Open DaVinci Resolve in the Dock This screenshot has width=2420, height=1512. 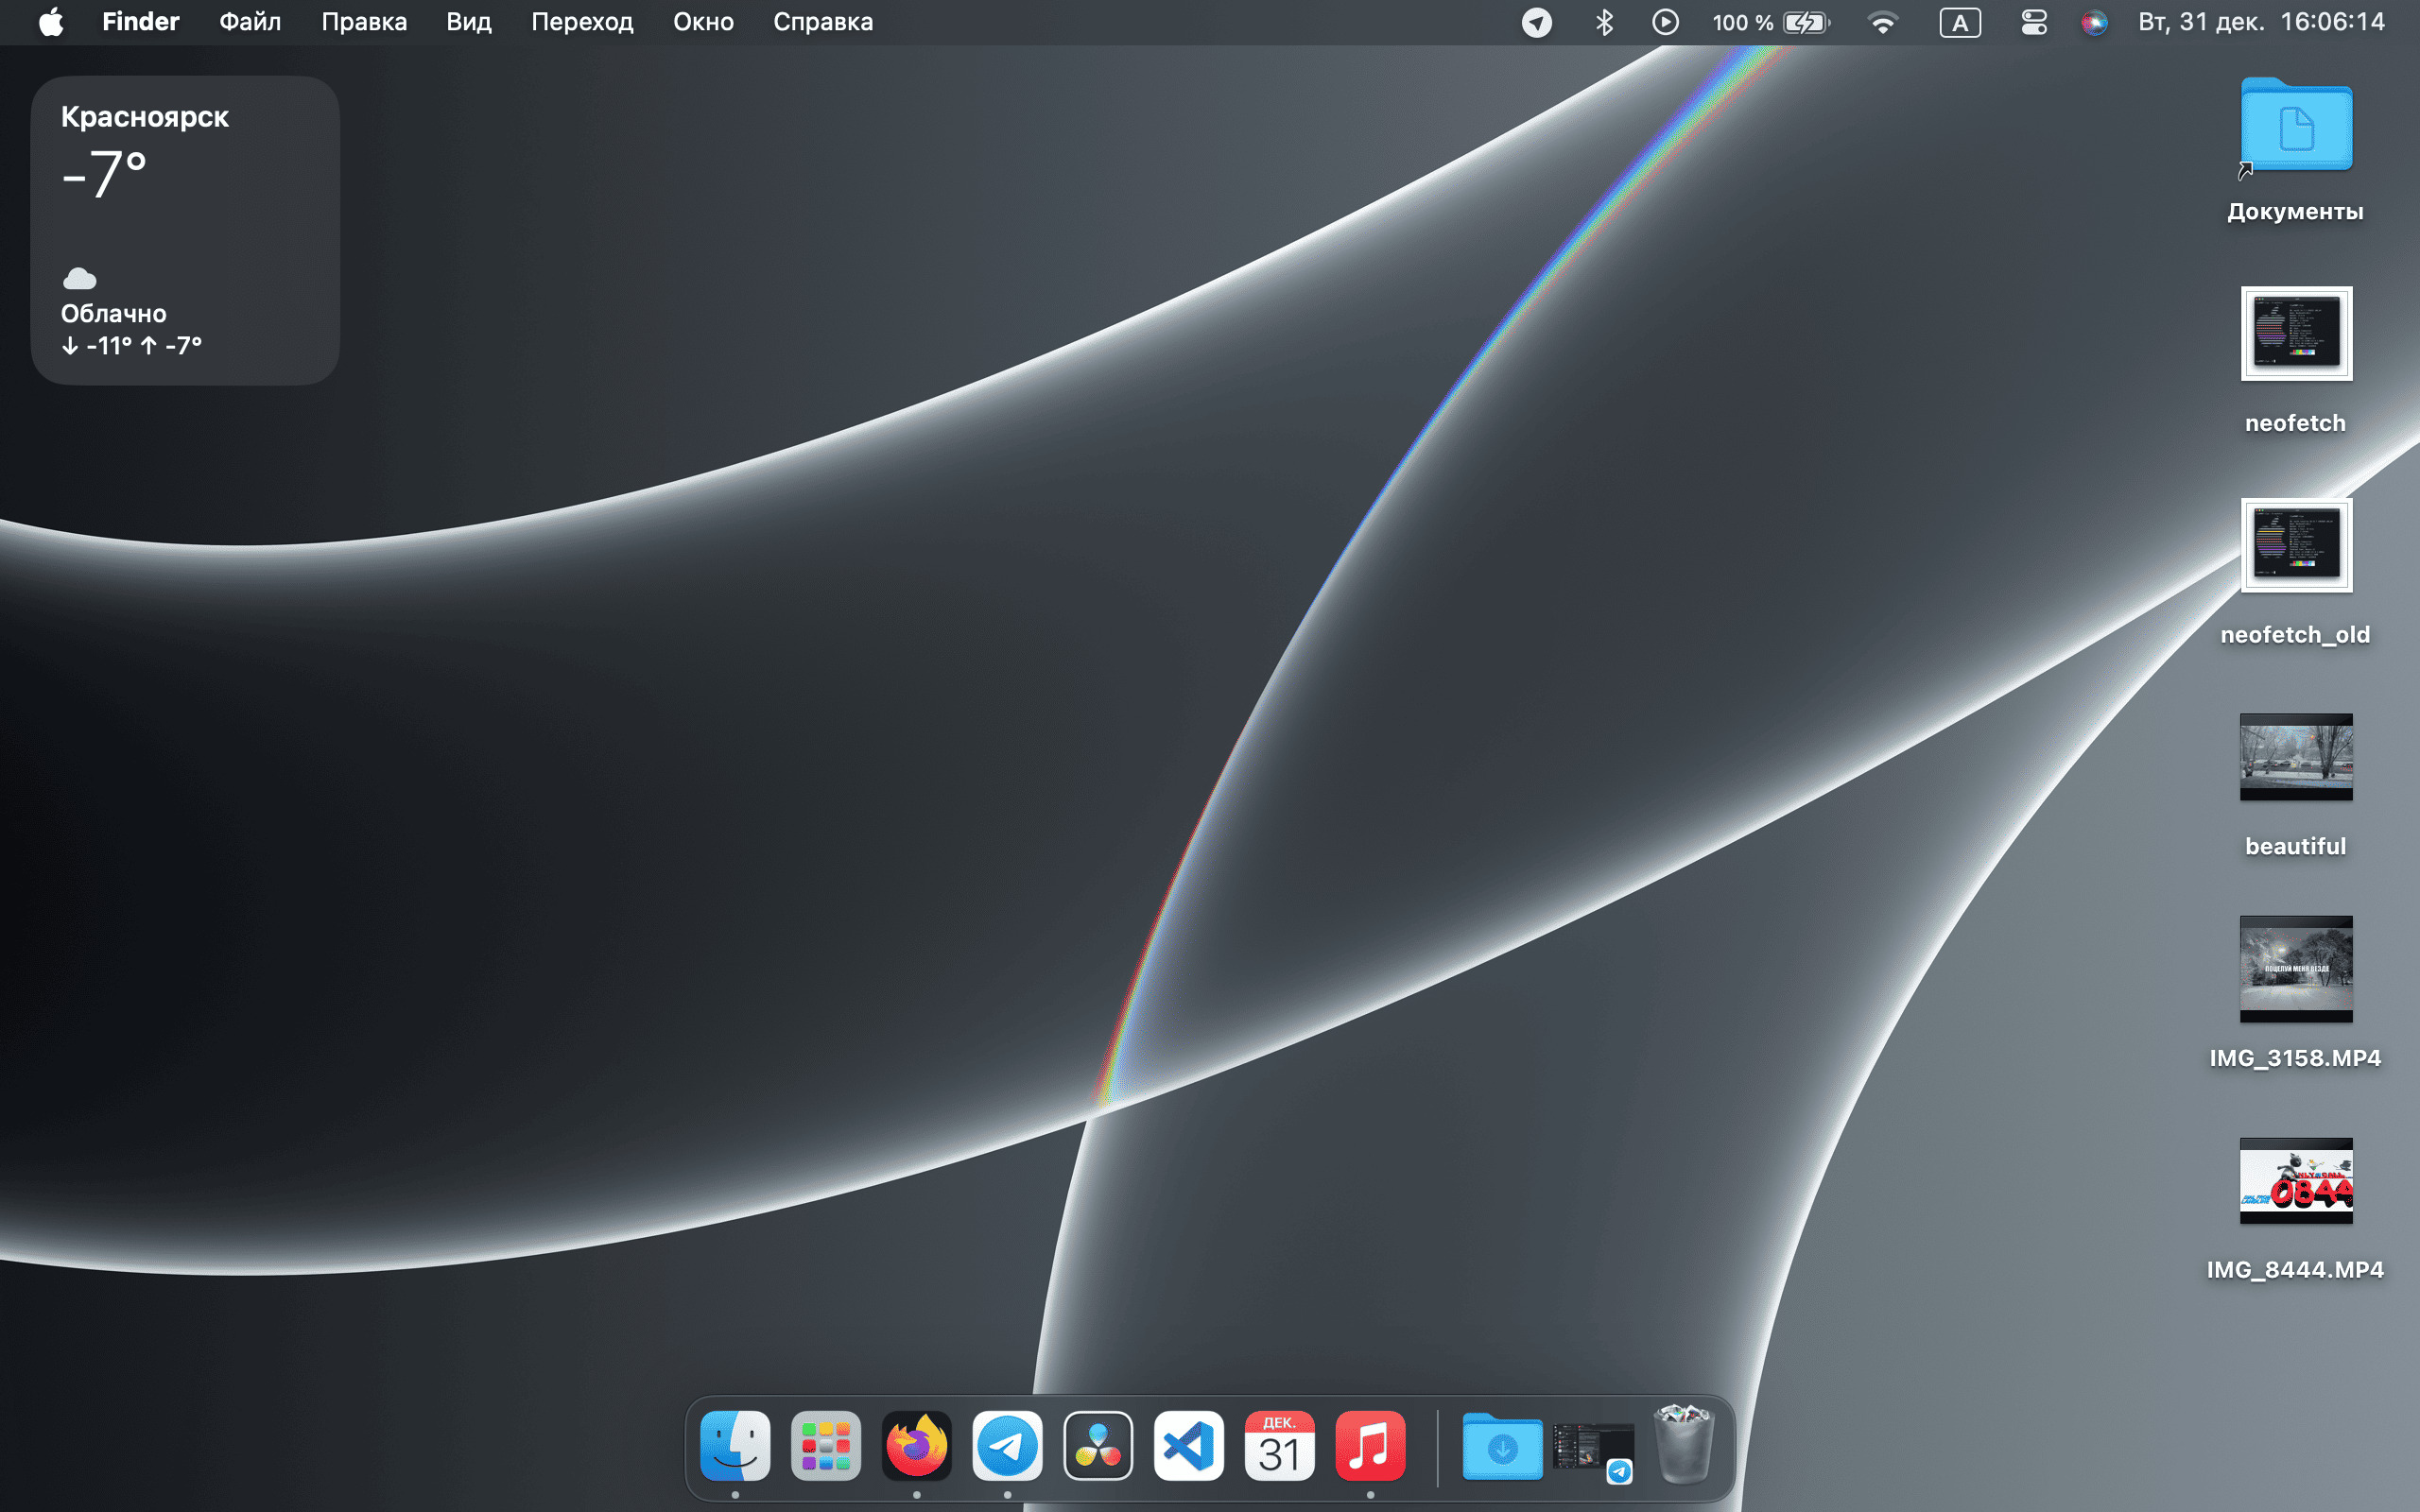[1098, 1446]
